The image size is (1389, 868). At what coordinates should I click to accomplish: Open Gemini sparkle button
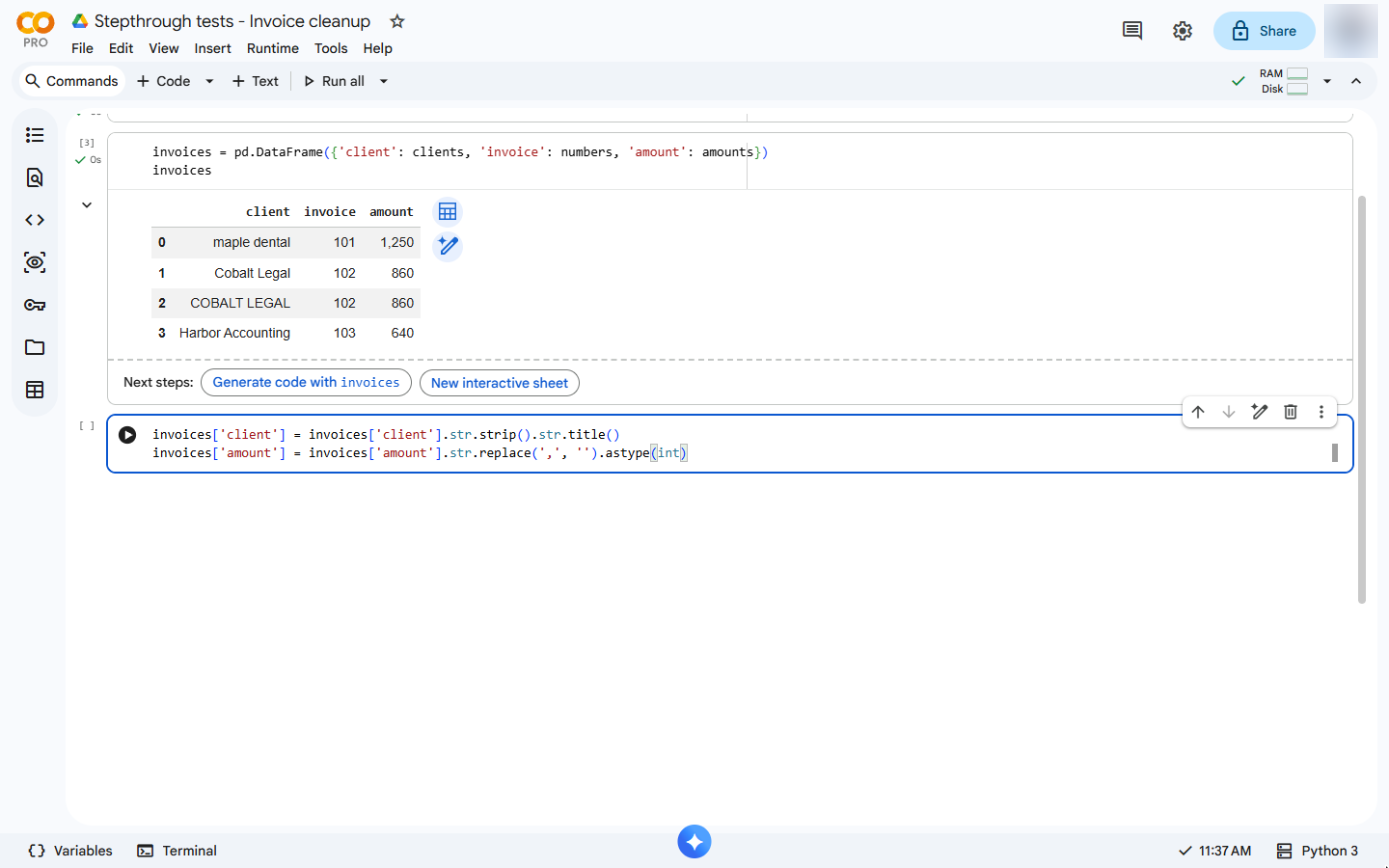pos(694,841)
